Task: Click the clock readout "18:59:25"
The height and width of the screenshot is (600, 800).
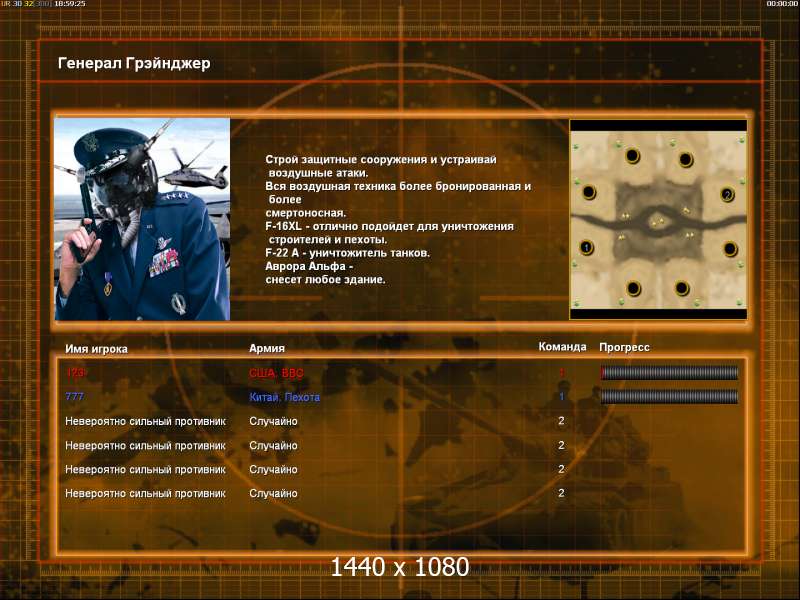Action: [x=70, y=4]
